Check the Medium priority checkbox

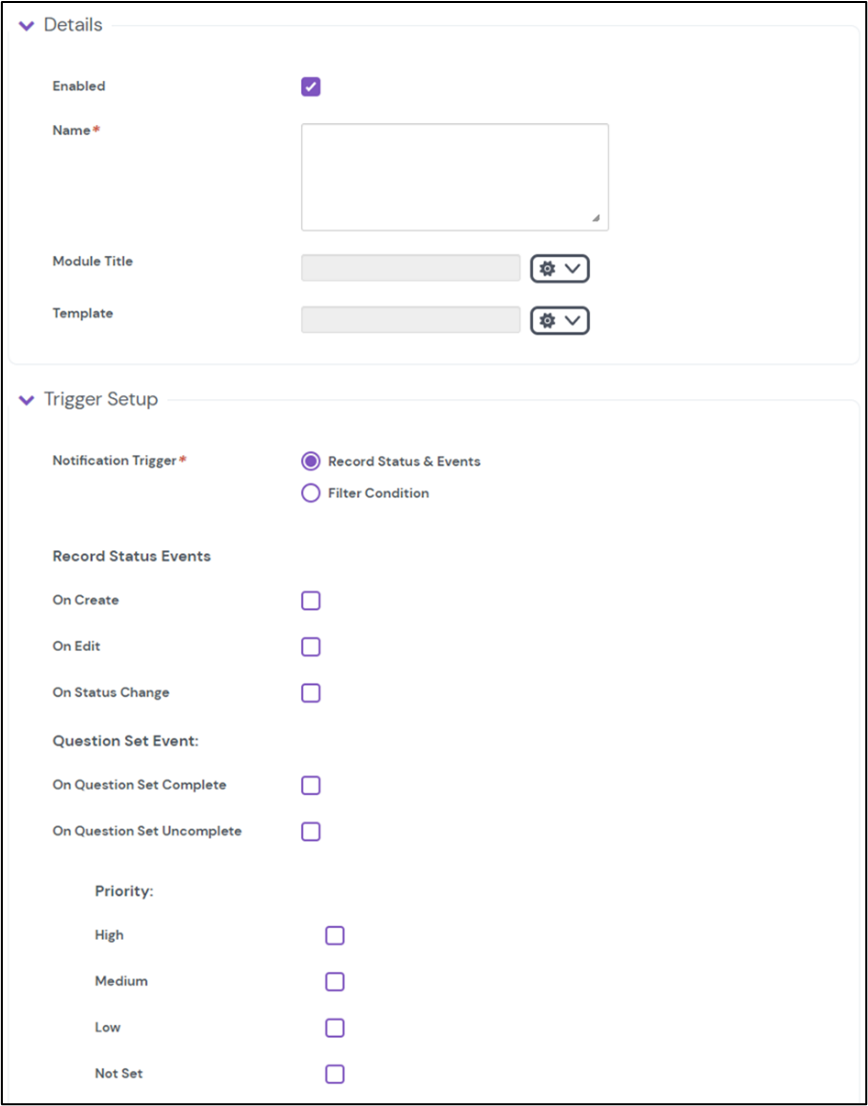pos(334,981)
